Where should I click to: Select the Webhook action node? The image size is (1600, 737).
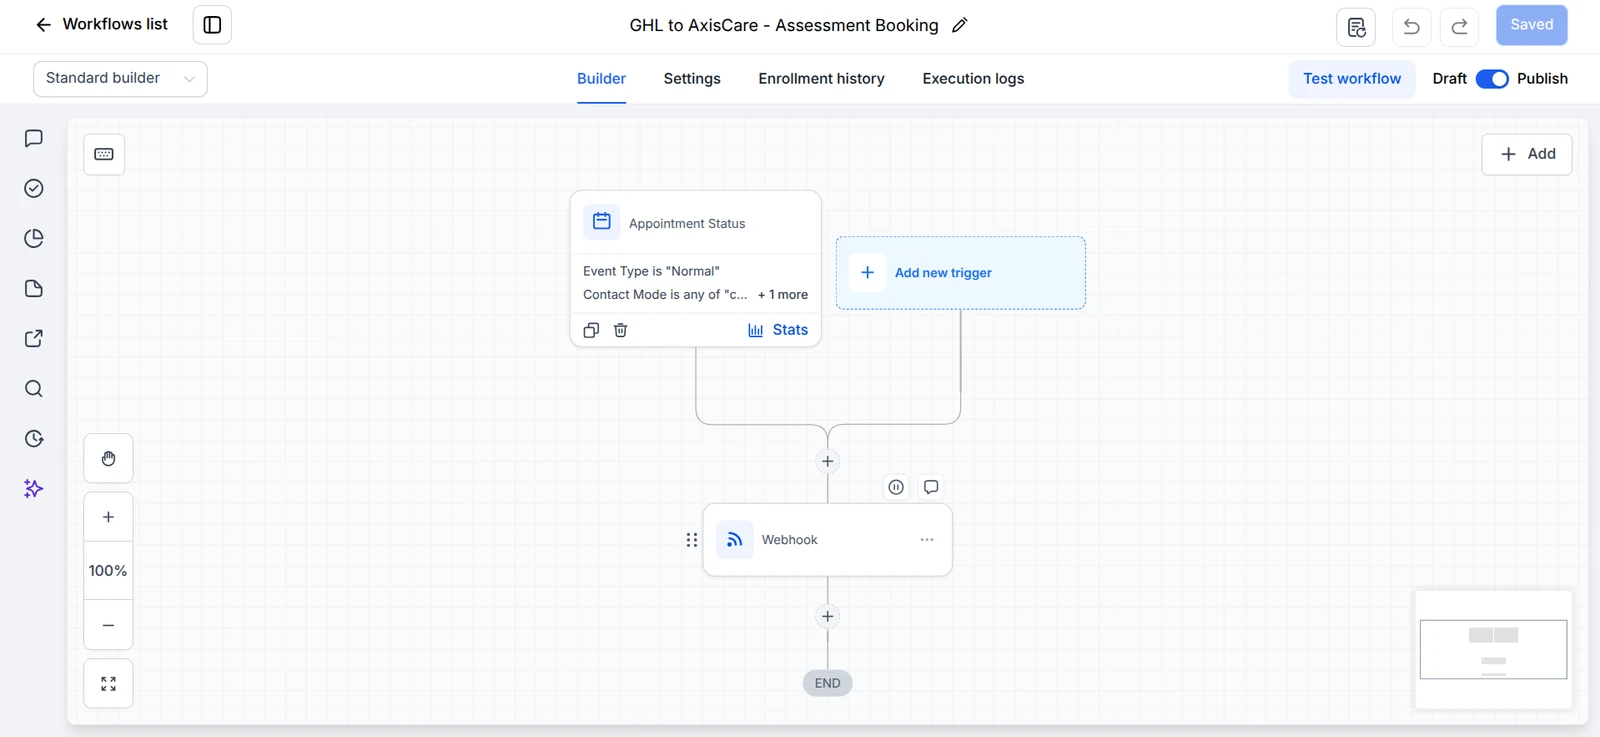click(828, 540)
